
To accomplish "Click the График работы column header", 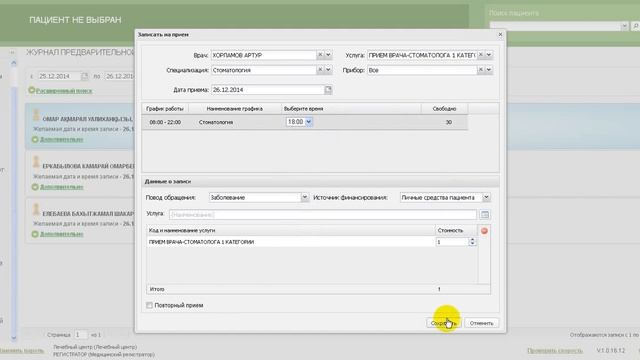I will 165,109.
